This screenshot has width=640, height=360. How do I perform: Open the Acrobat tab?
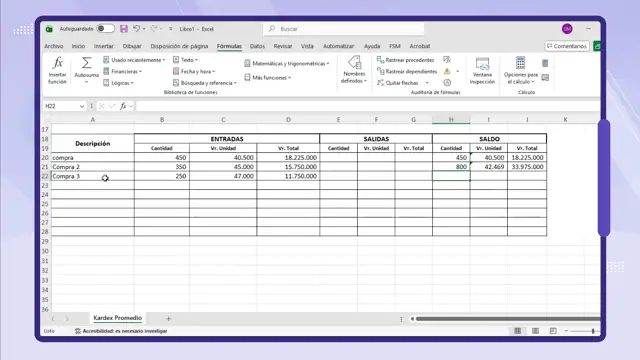coord(420,46)
